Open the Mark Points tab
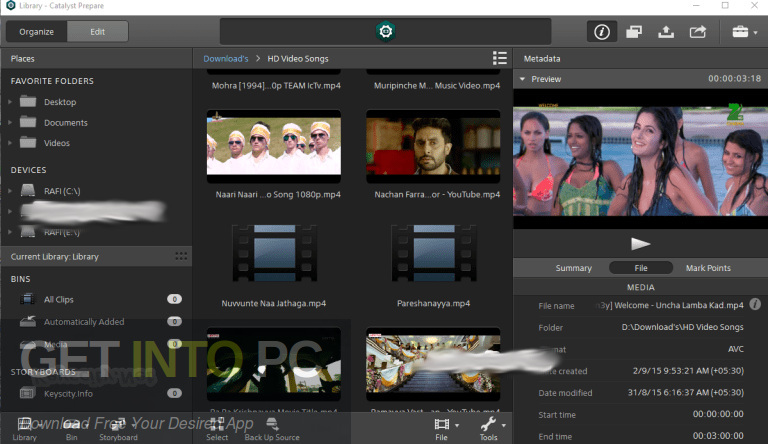Image resolution: width=768 pixels, height=444 pixels. click(708, 268)
